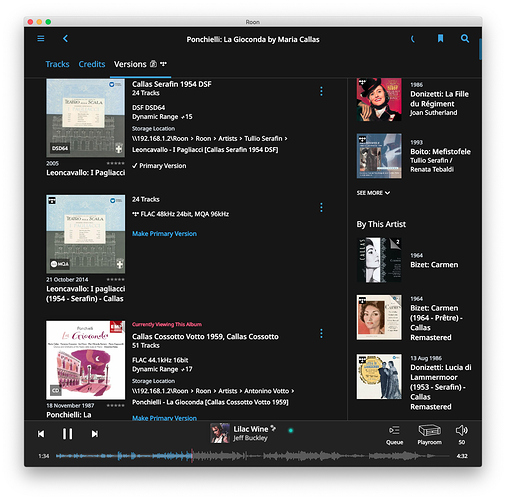Open search with the magnifier icon
The width and height of the screenshot is (507, 500).
click(x=465, y=39)
